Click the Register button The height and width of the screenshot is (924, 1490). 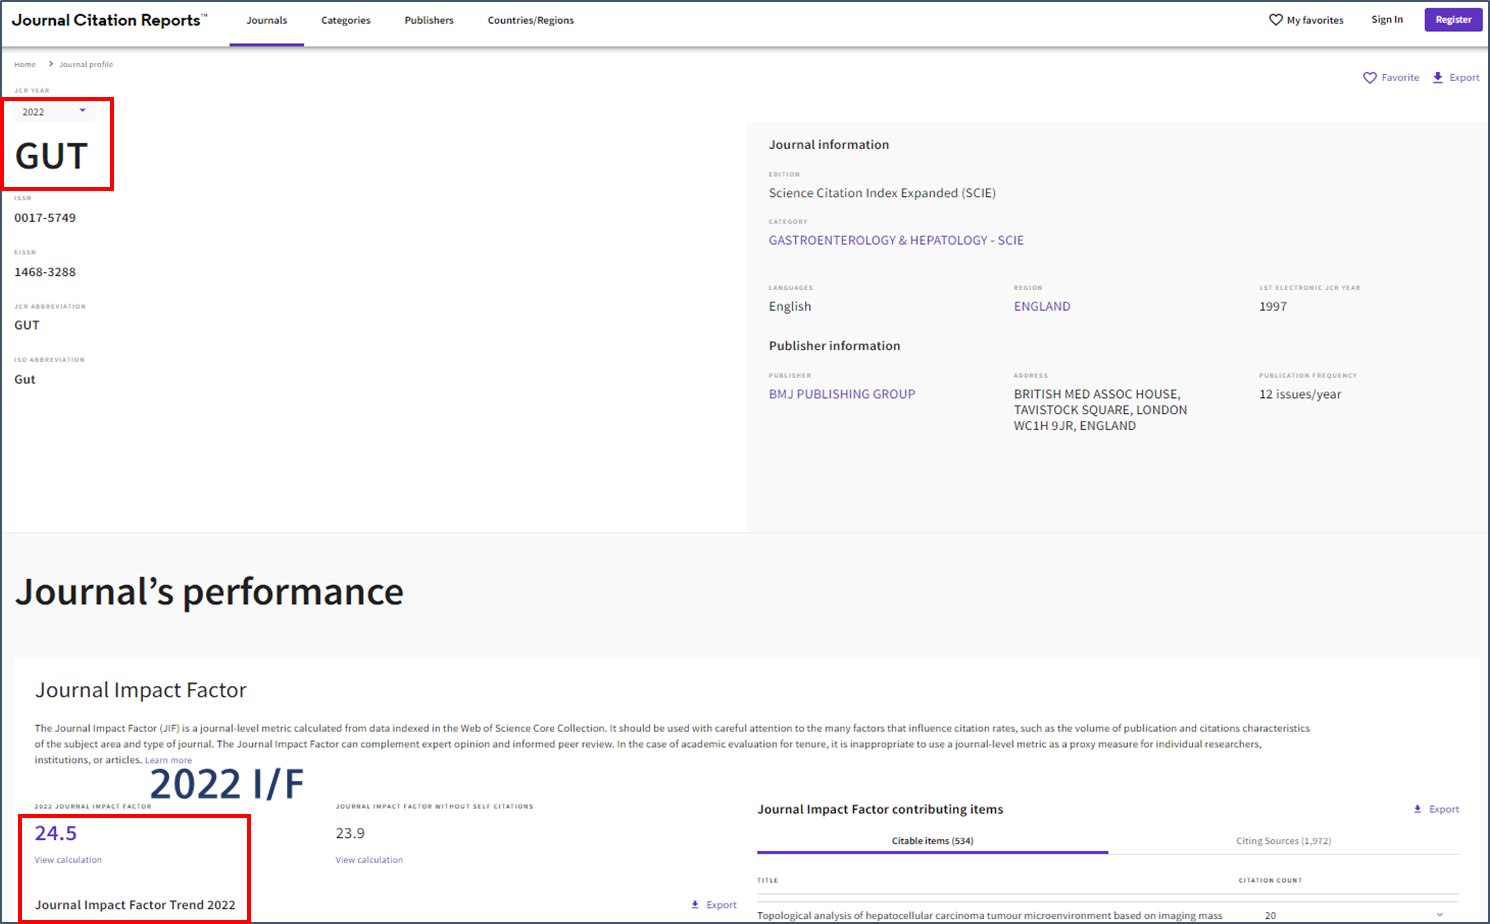coord(1453,20)
